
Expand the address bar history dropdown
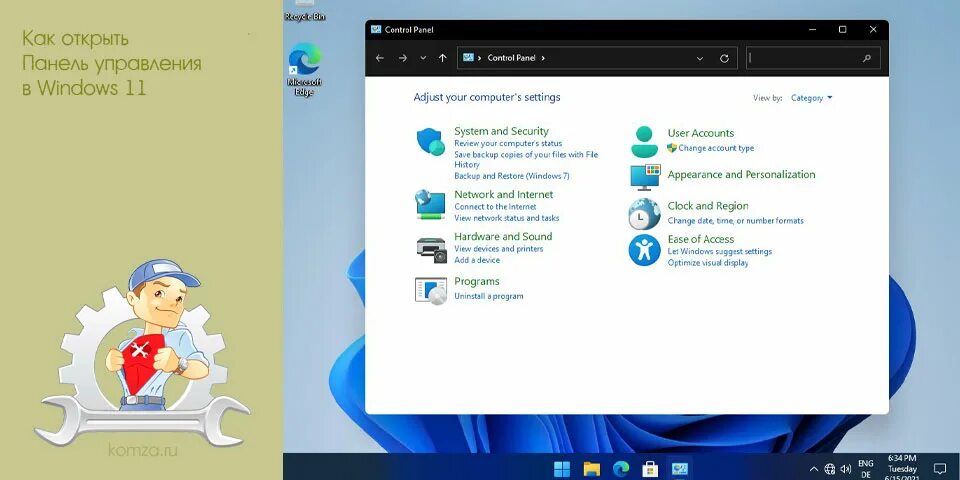(x=700, y=58)
